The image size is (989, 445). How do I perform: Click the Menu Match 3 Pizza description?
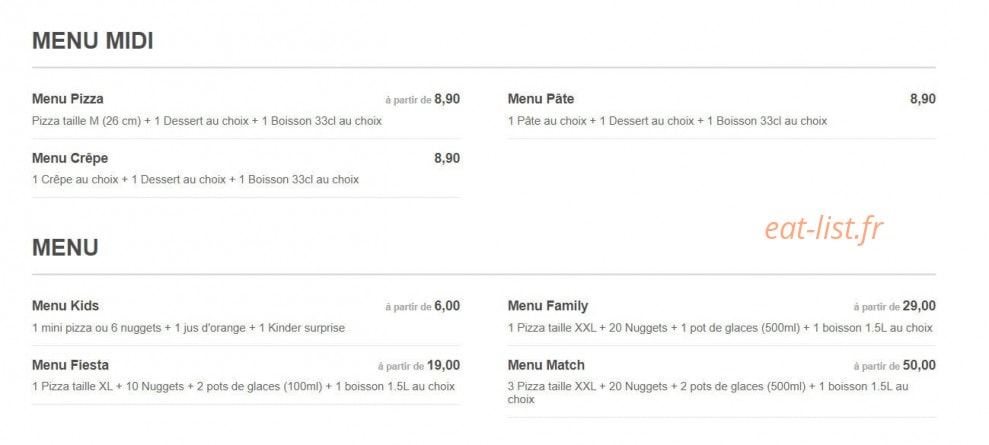[x=708, y=393]
